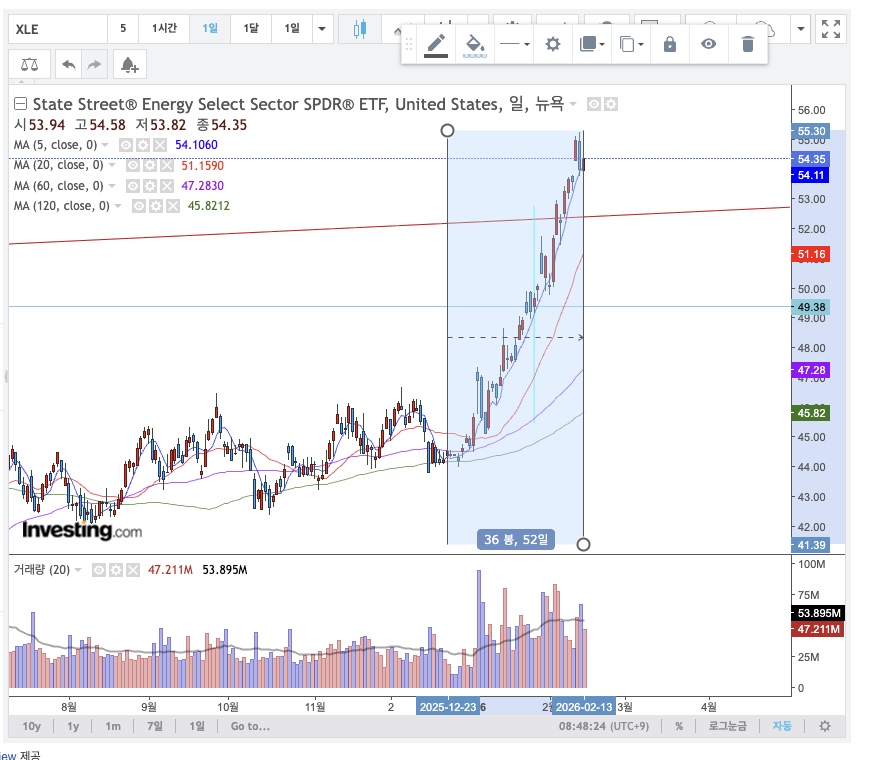Toggle log scale 로그눈금

click(x=727, y=726)
